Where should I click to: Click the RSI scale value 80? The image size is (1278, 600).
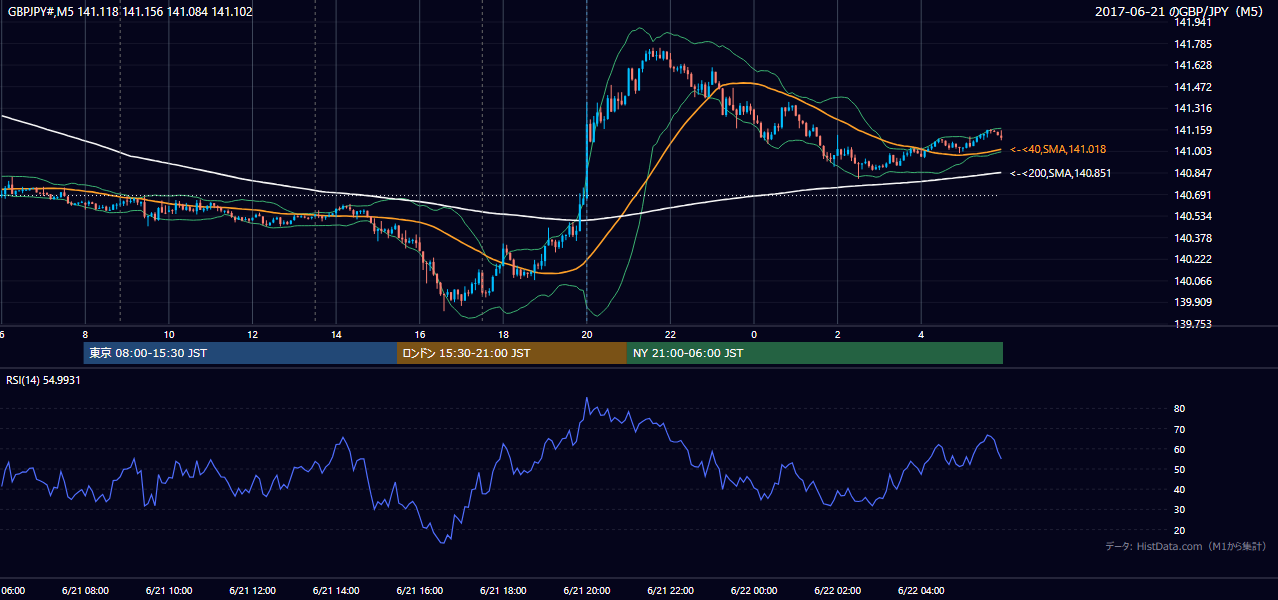pos(1180,409)
